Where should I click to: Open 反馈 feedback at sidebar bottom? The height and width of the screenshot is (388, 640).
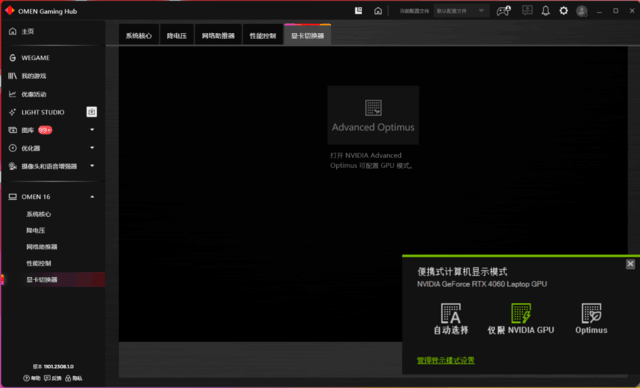(x=53, y=378)
